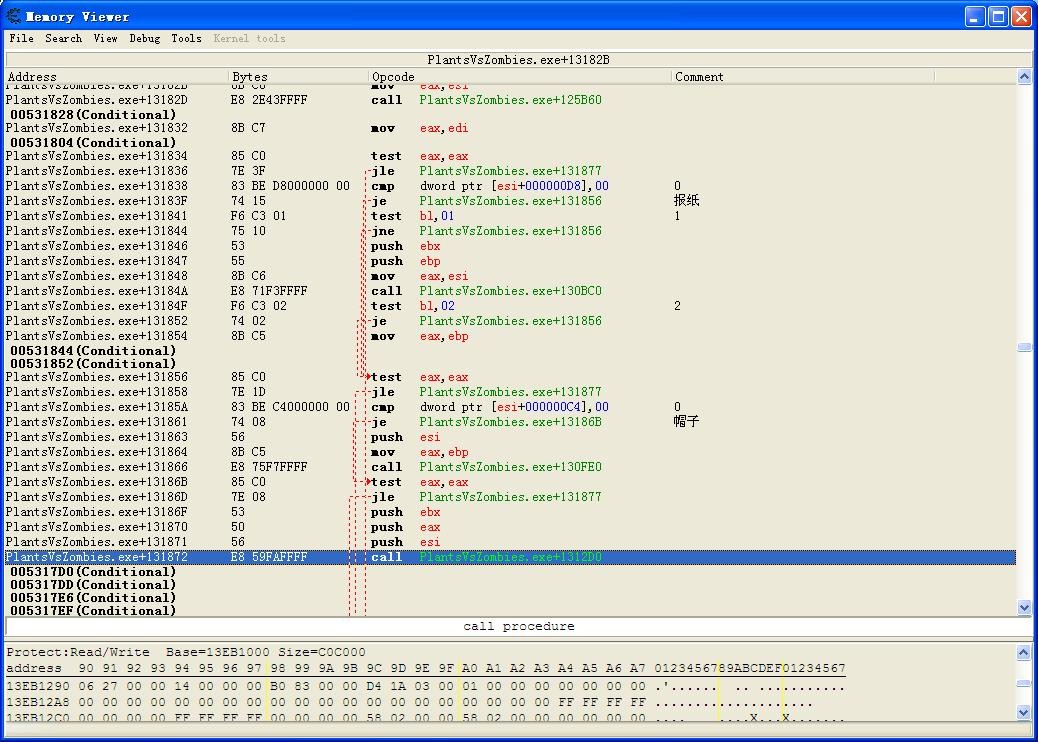Select address row PlantsVsZombies.exe+131847
This screenshot has width=1038, height=742.
pos(510,261)
